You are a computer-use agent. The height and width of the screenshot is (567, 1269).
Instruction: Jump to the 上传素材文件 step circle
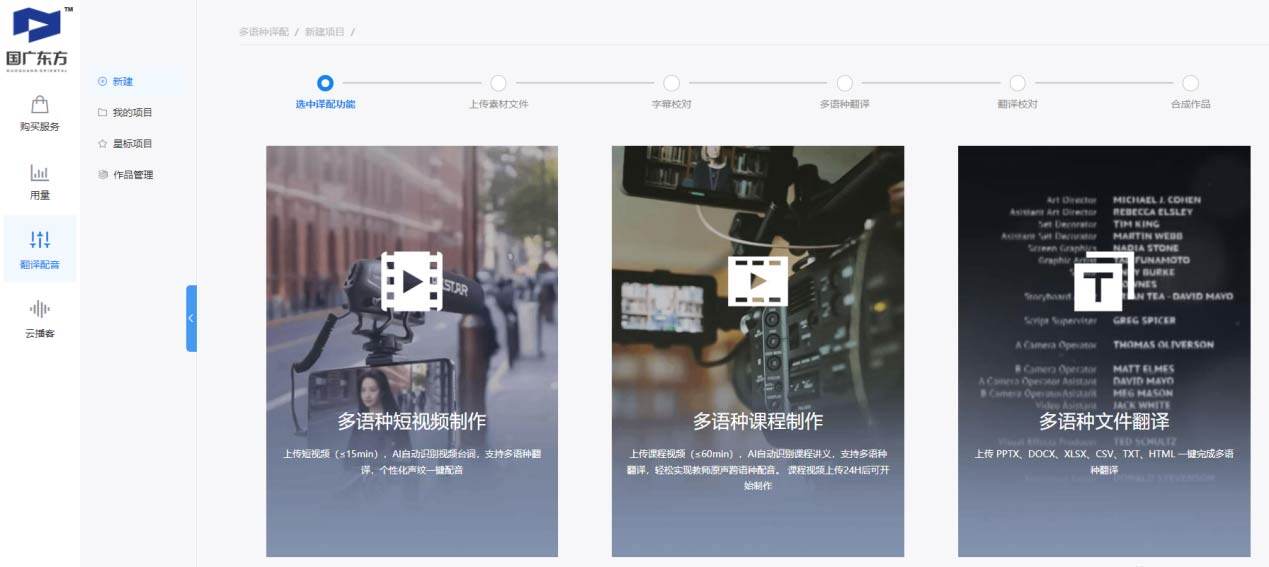[x=498, y=83]
